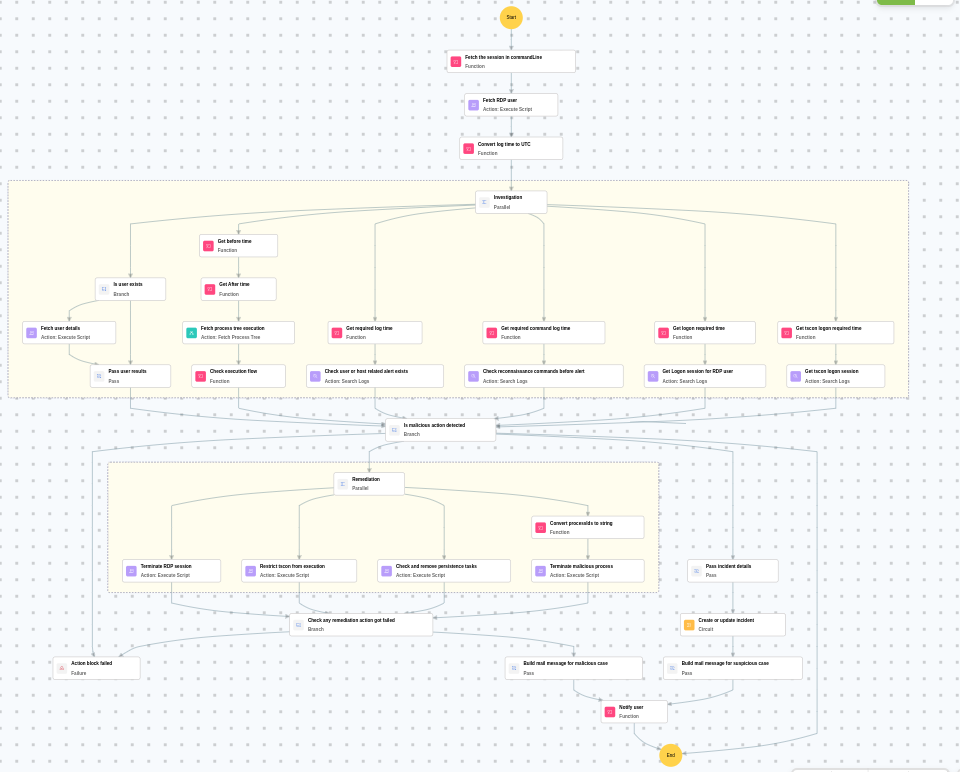The image size is (960, 772).
Task: Select the 'Is malicious action detected' label
Action: [434, 425]
